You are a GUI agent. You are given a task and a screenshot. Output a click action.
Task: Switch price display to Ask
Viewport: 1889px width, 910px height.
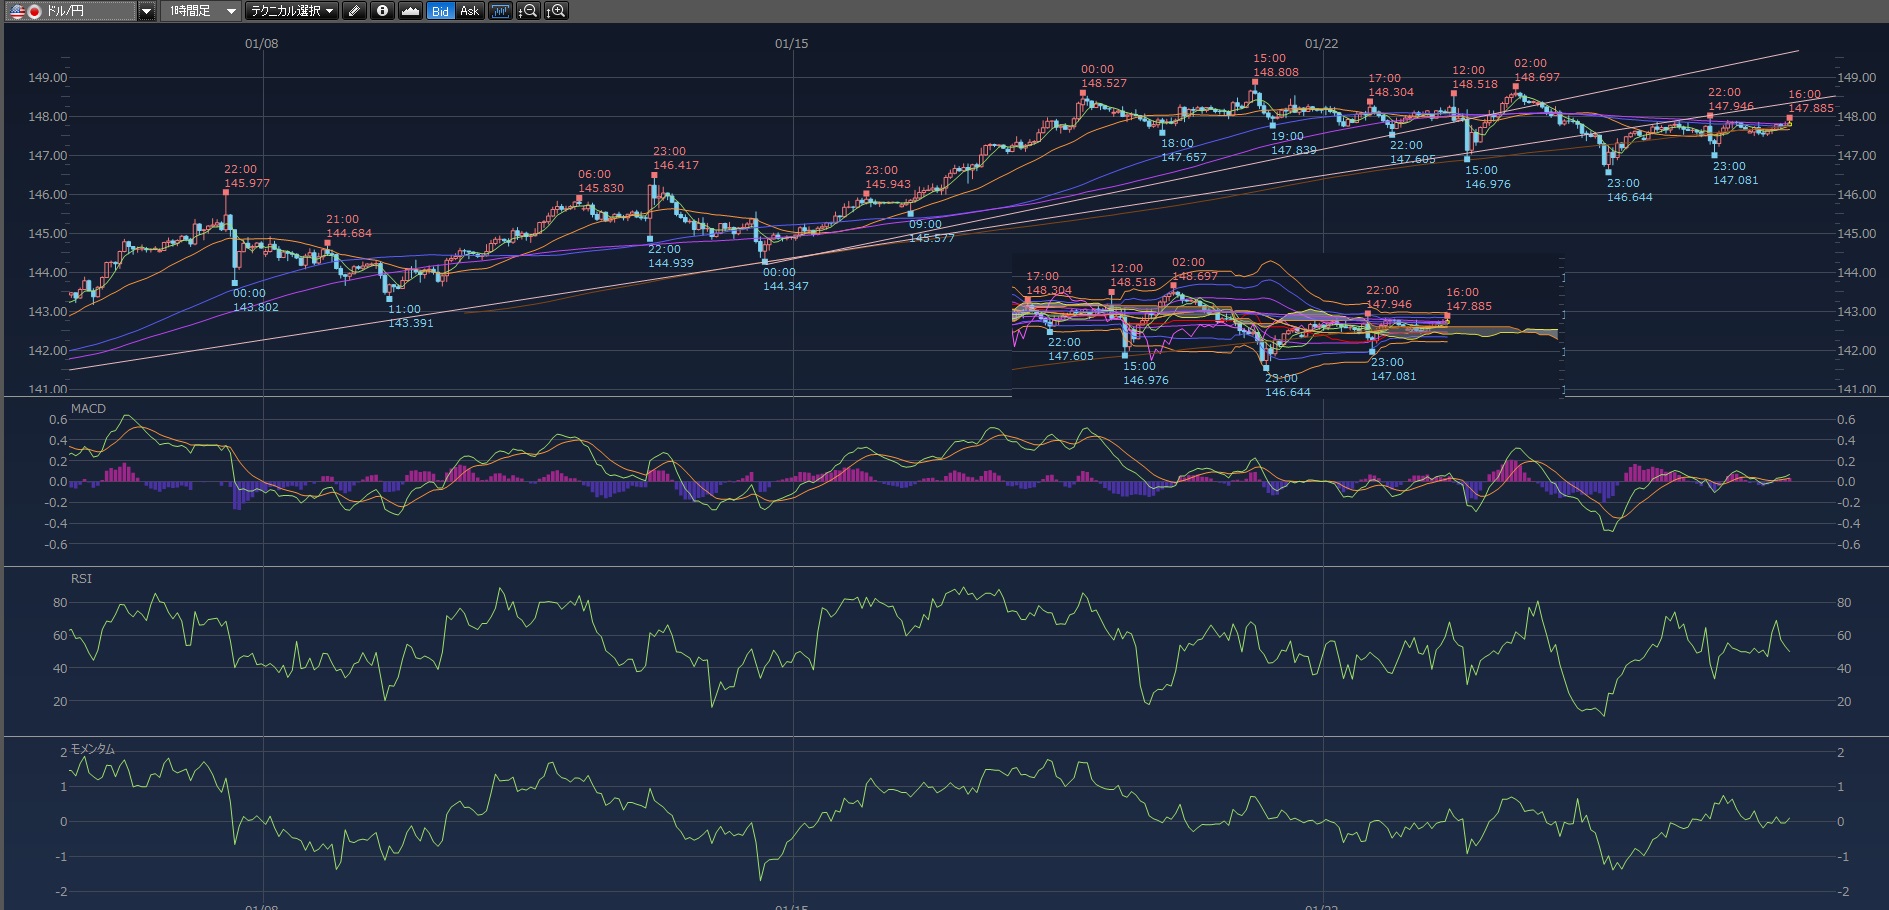coord(469,11)
